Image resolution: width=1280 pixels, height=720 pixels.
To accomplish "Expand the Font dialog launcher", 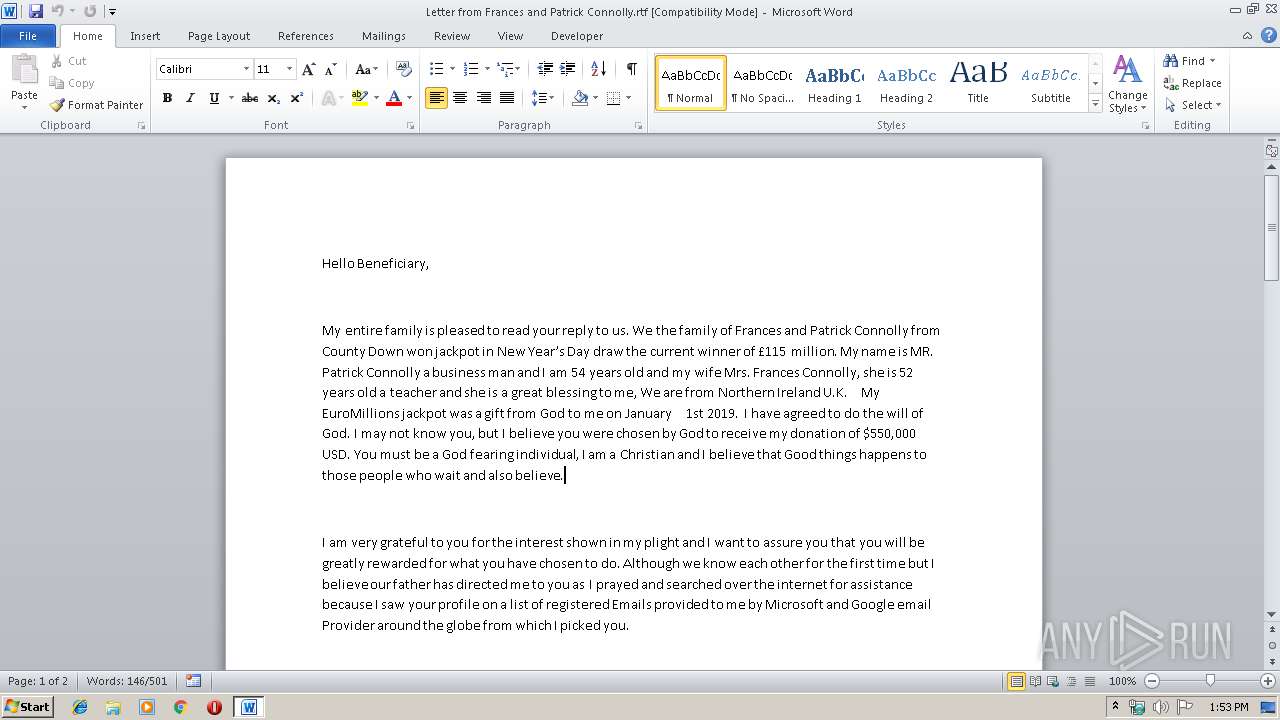I will click(x=411, y=126).
